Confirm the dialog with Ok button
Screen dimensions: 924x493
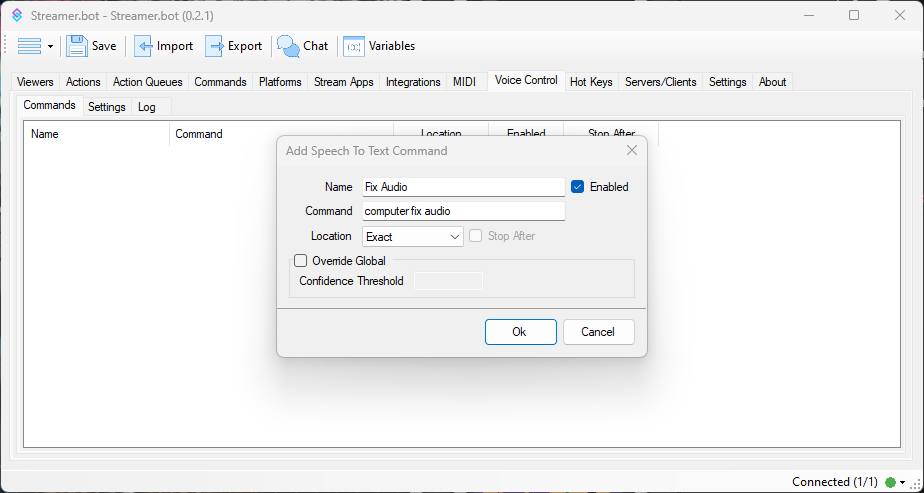tap(519, 332)
